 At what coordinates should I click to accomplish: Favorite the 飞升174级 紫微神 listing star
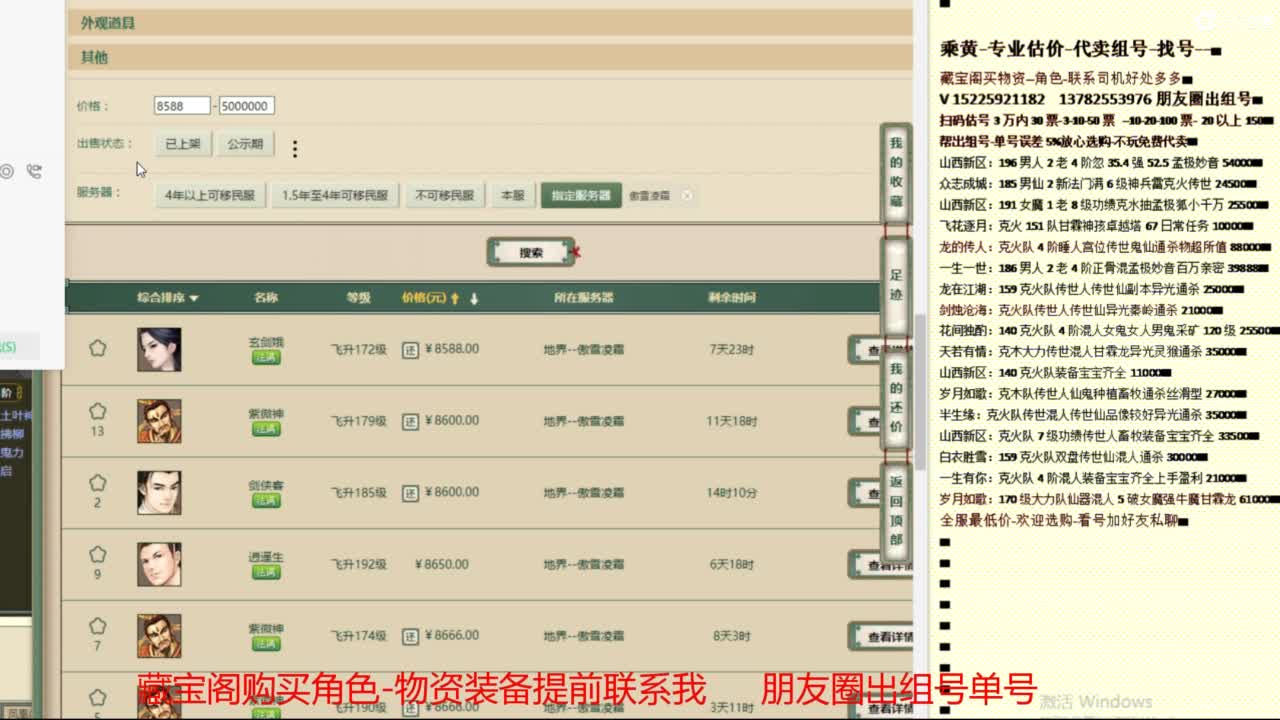pos(97,626)
